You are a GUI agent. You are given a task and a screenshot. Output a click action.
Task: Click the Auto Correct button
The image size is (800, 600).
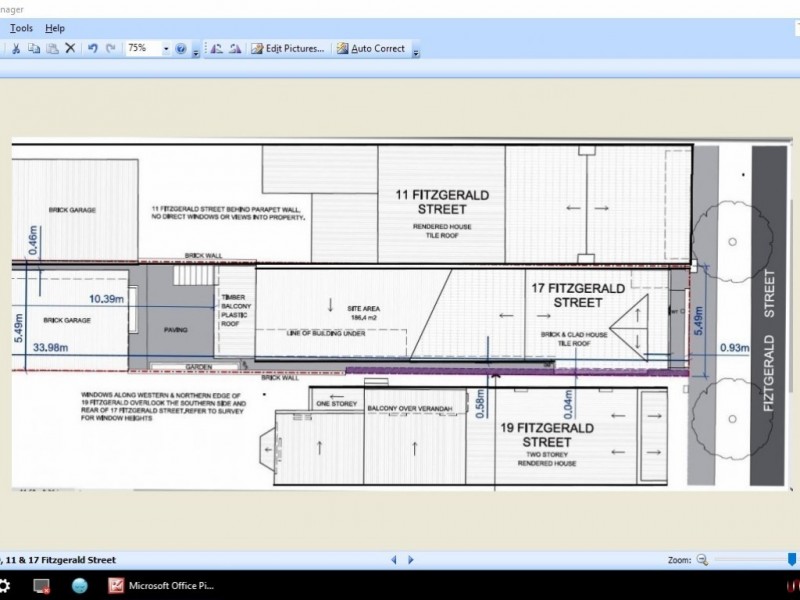coord(370,48)
